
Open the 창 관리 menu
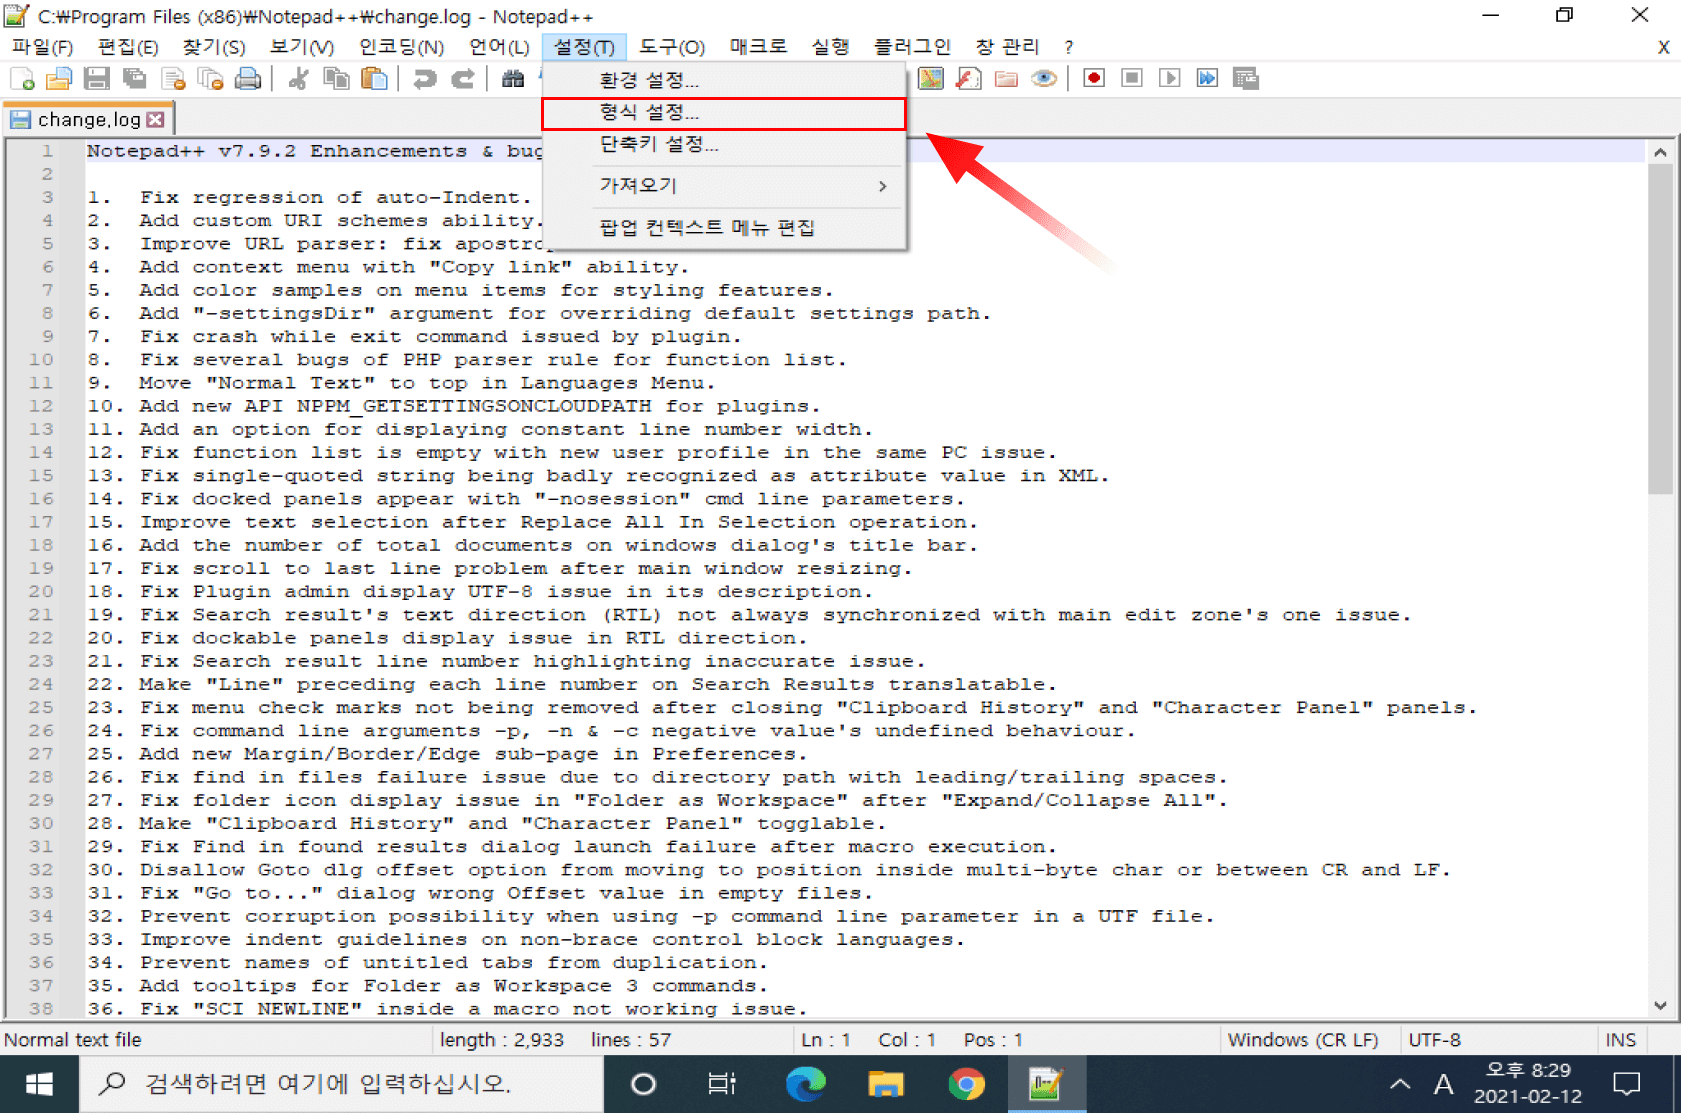tap(1007, 47)
